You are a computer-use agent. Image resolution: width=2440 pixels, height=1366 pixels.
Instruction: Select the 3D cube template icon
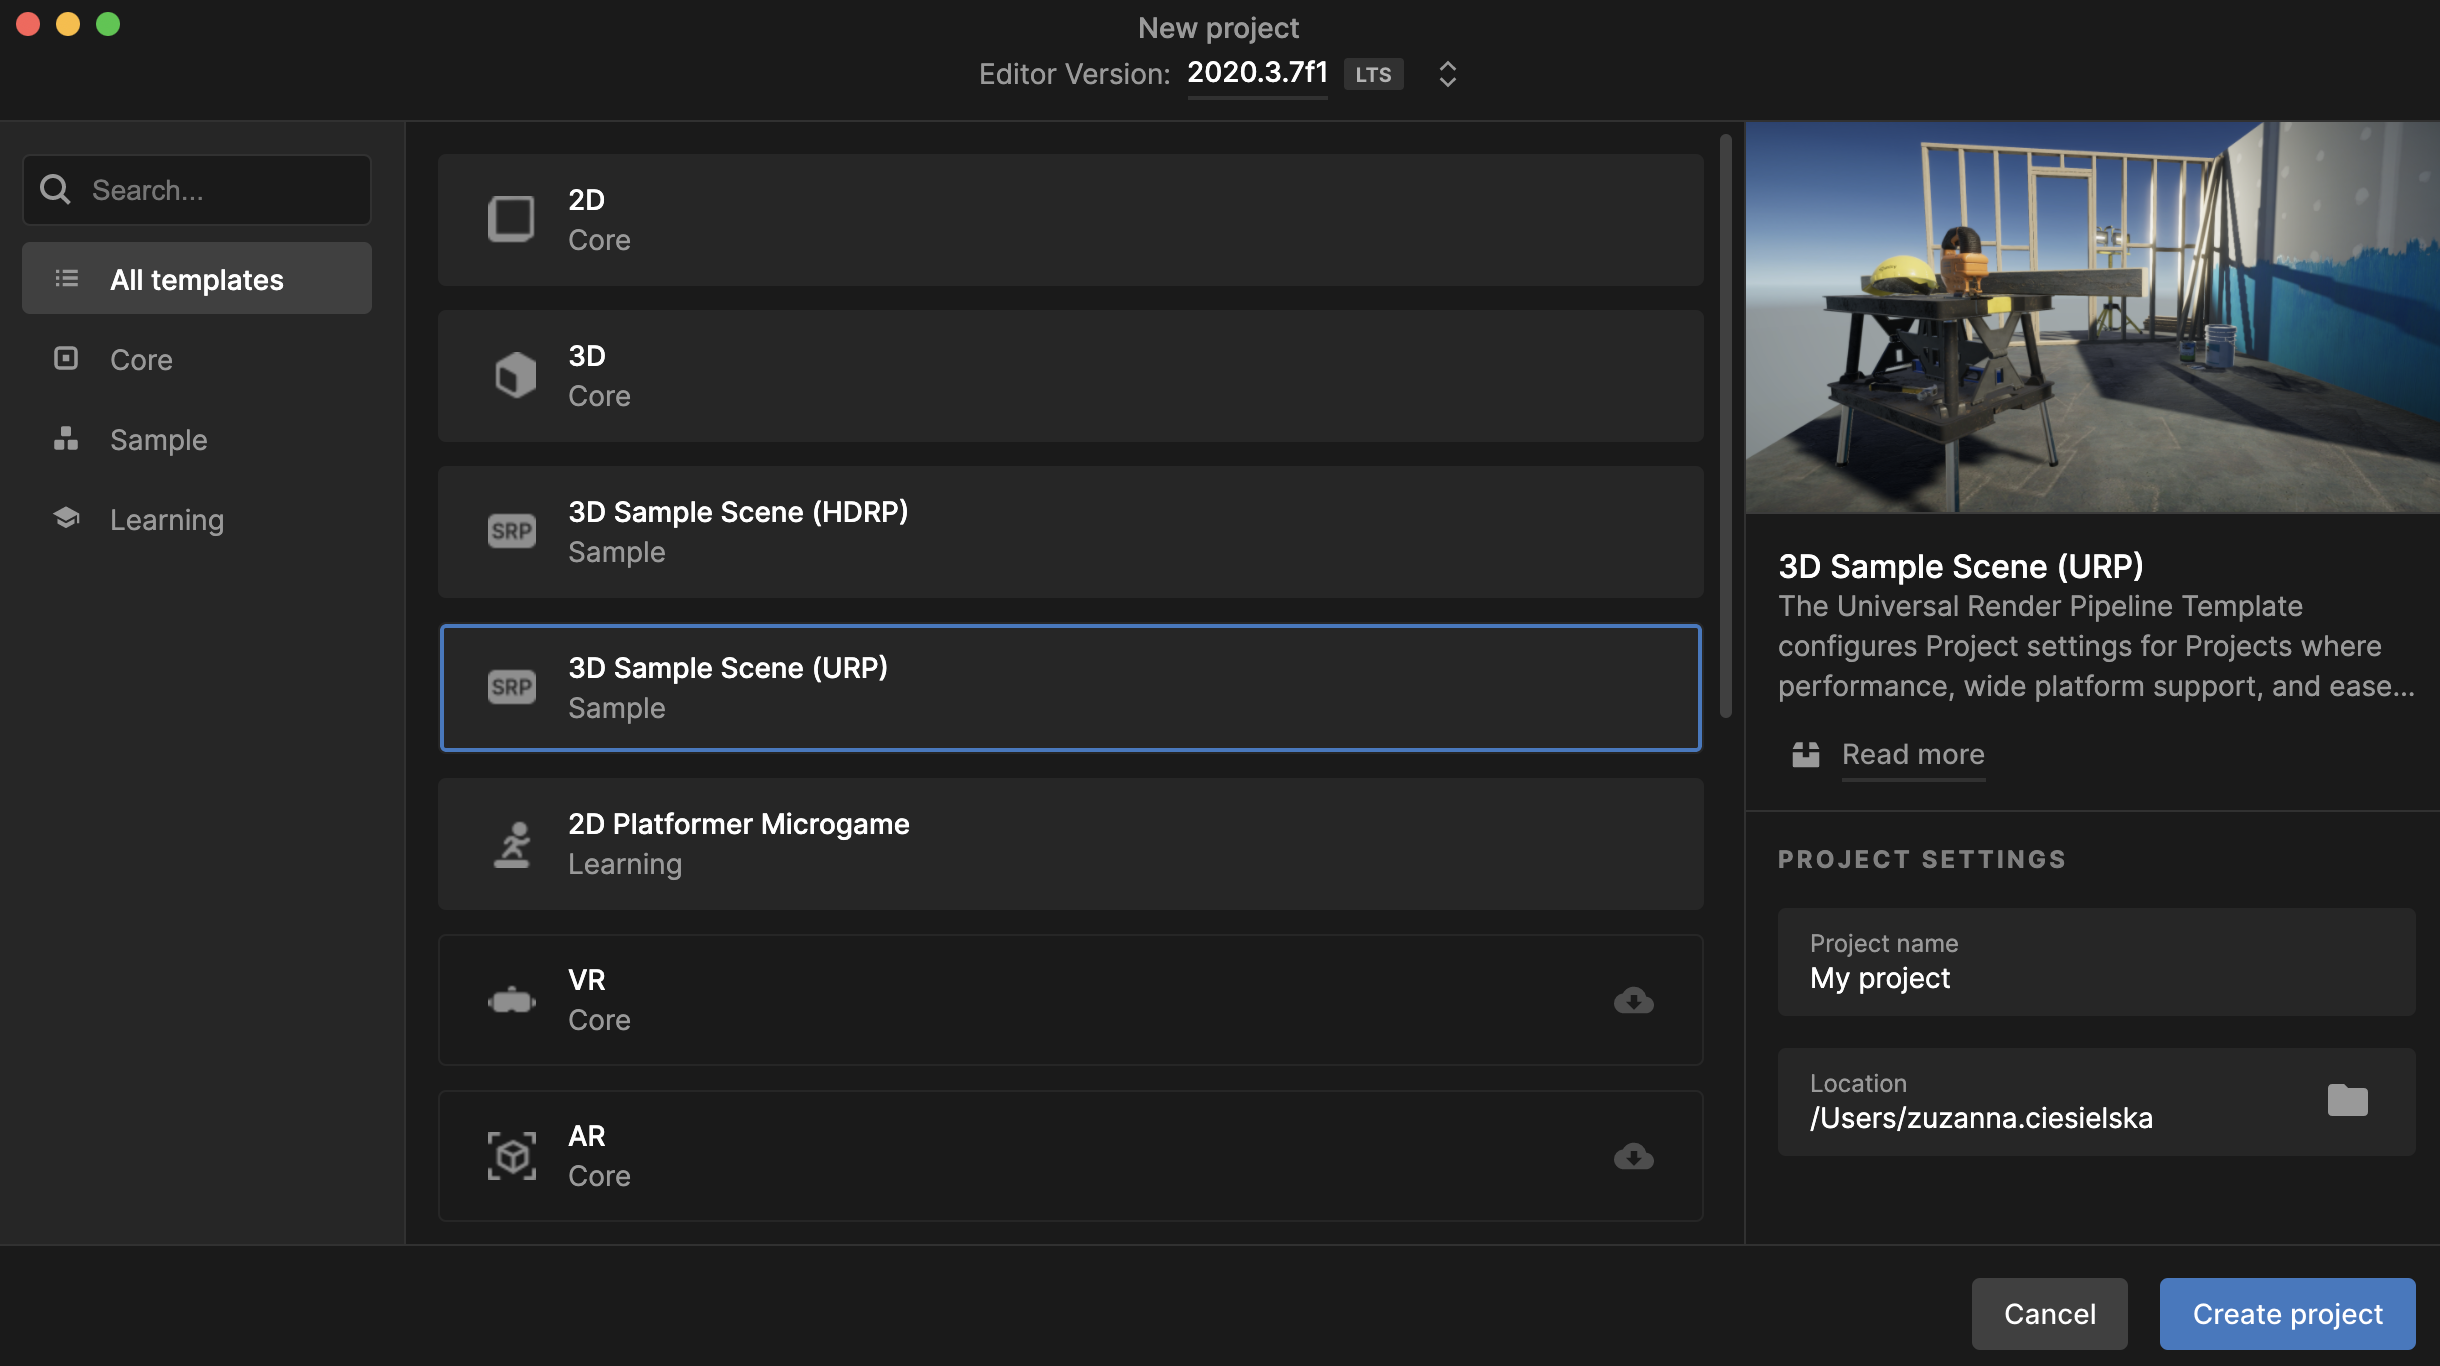[515, 376]
